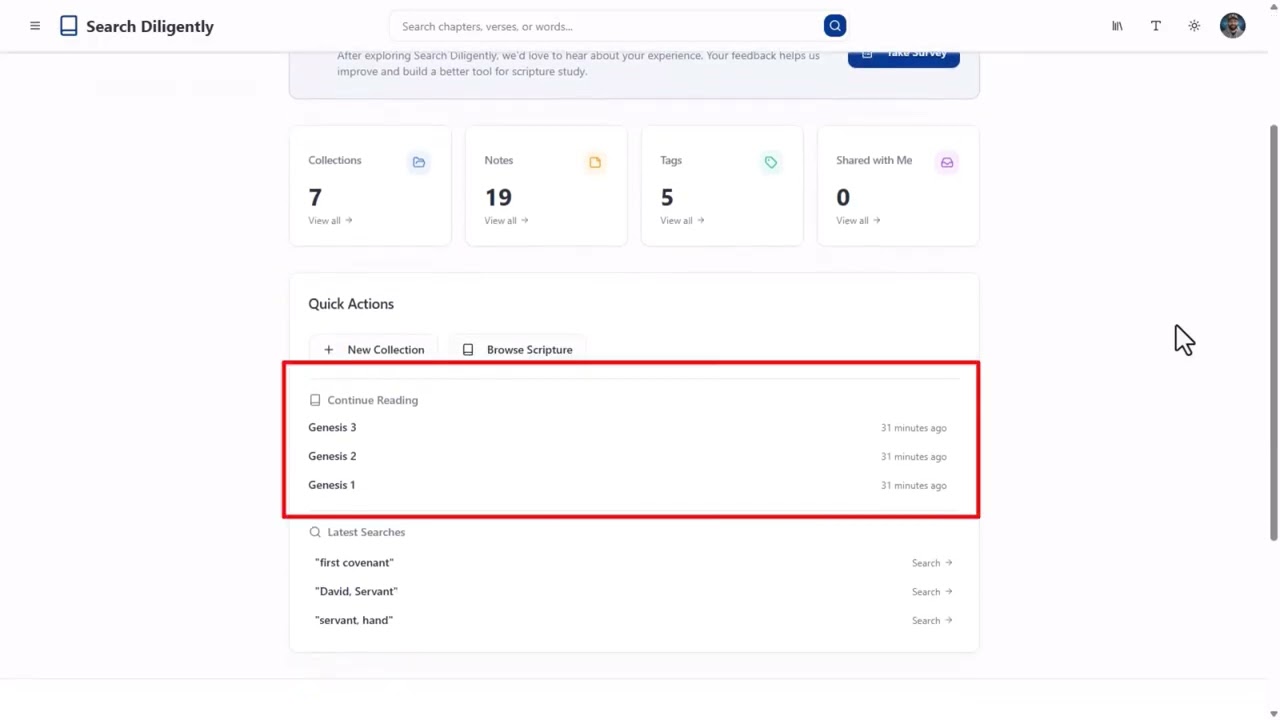Click the Collections folder icon

[x=419, y=162]
